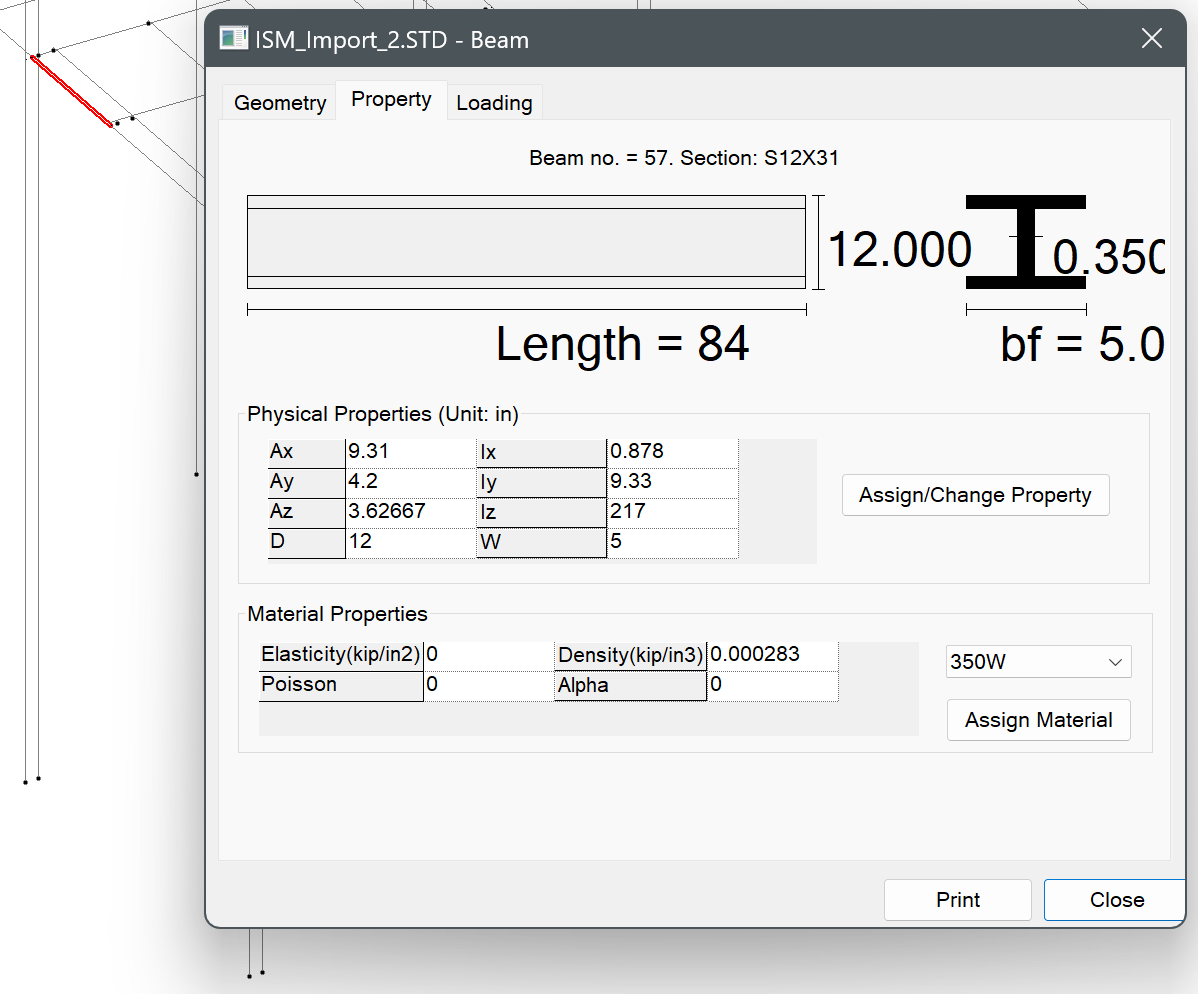Click the beam elevation drawing
1198x994 pixels.
[526, 242]
